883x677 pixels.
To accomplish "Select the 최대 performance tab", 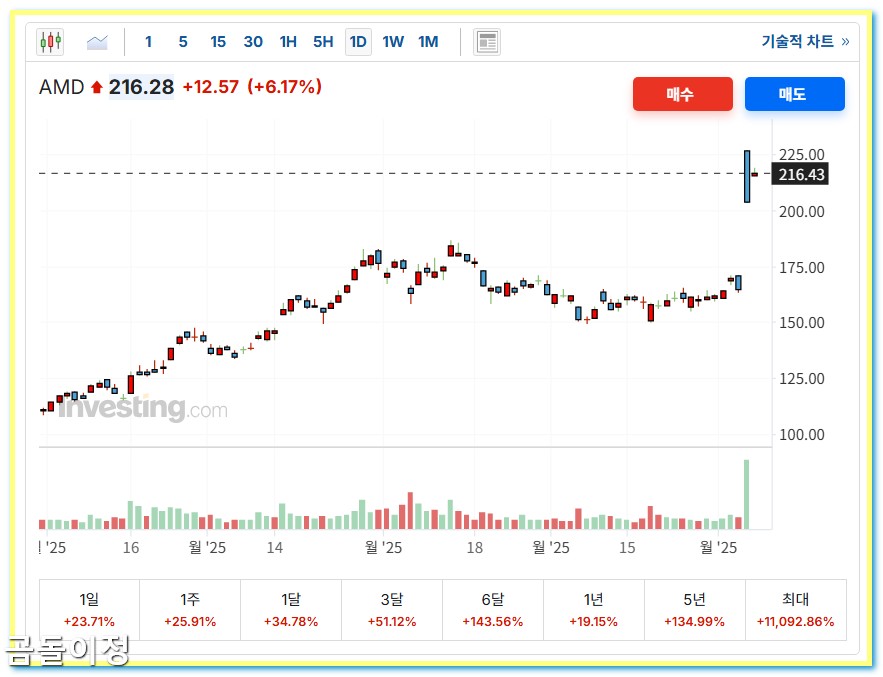I will point(796,609).
